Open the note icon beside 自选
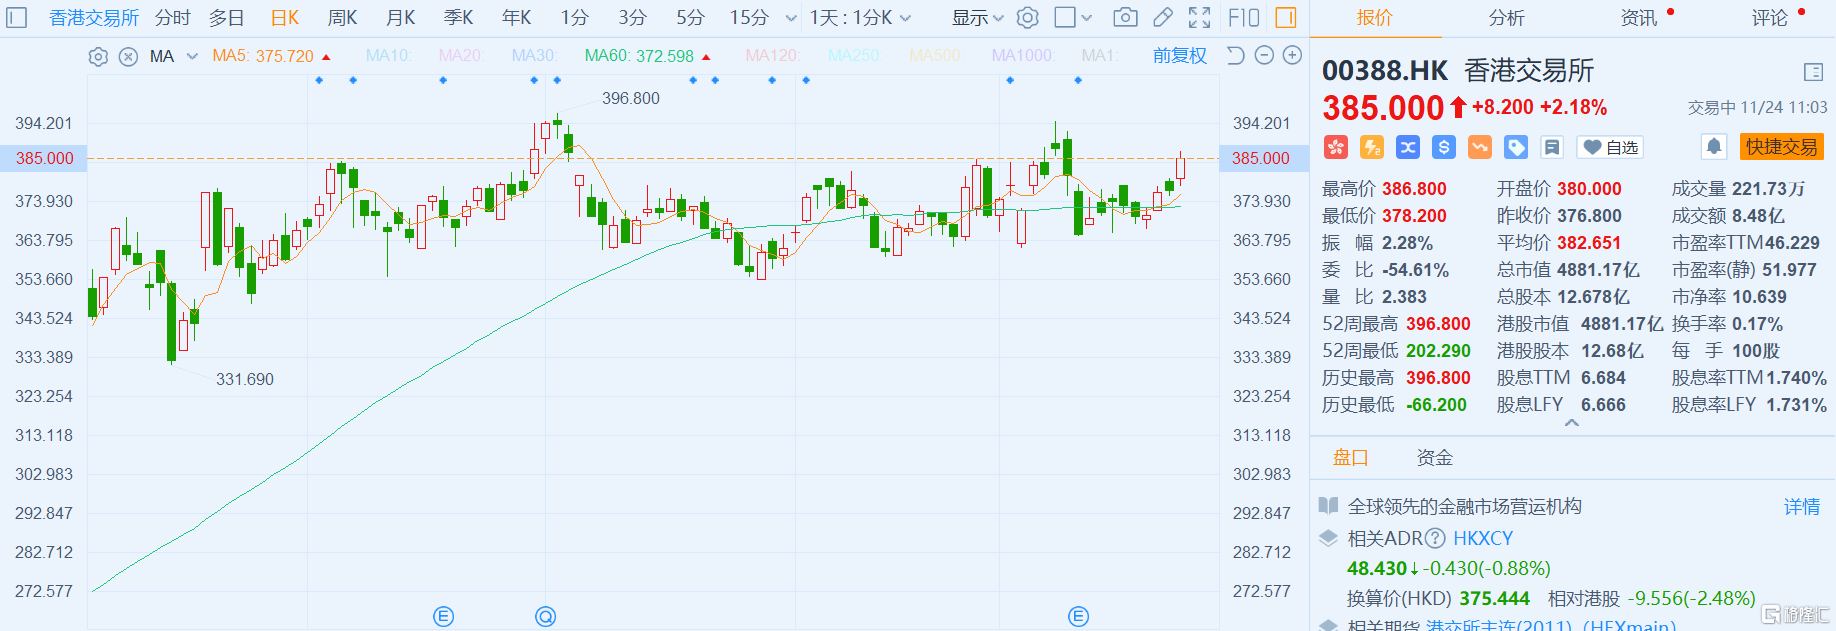The image size is (1836, 631). click(1552, 148)
